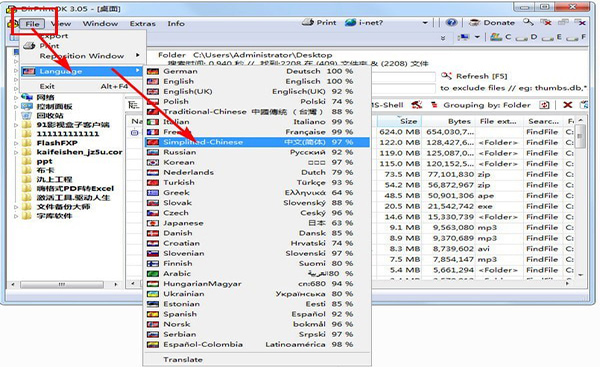Choose Russian language
The image size is (600, 367).
(x=257, y=152)
